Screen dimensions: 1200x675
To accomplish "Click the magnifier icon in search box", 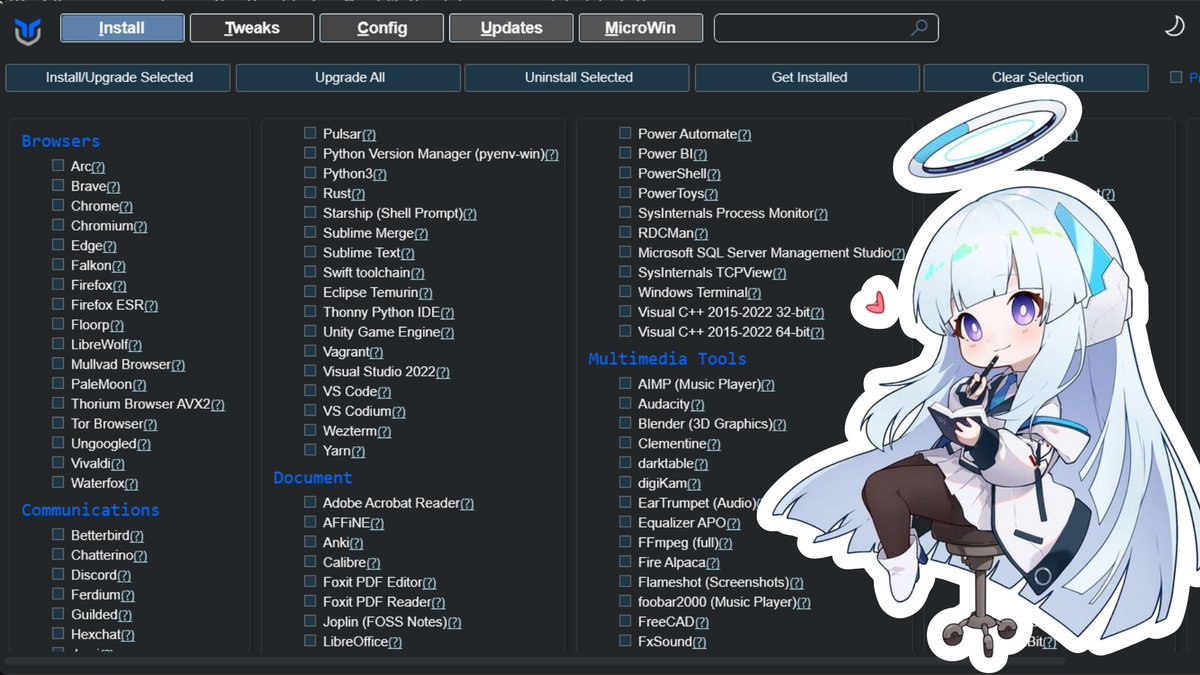I will click(919, 28).
